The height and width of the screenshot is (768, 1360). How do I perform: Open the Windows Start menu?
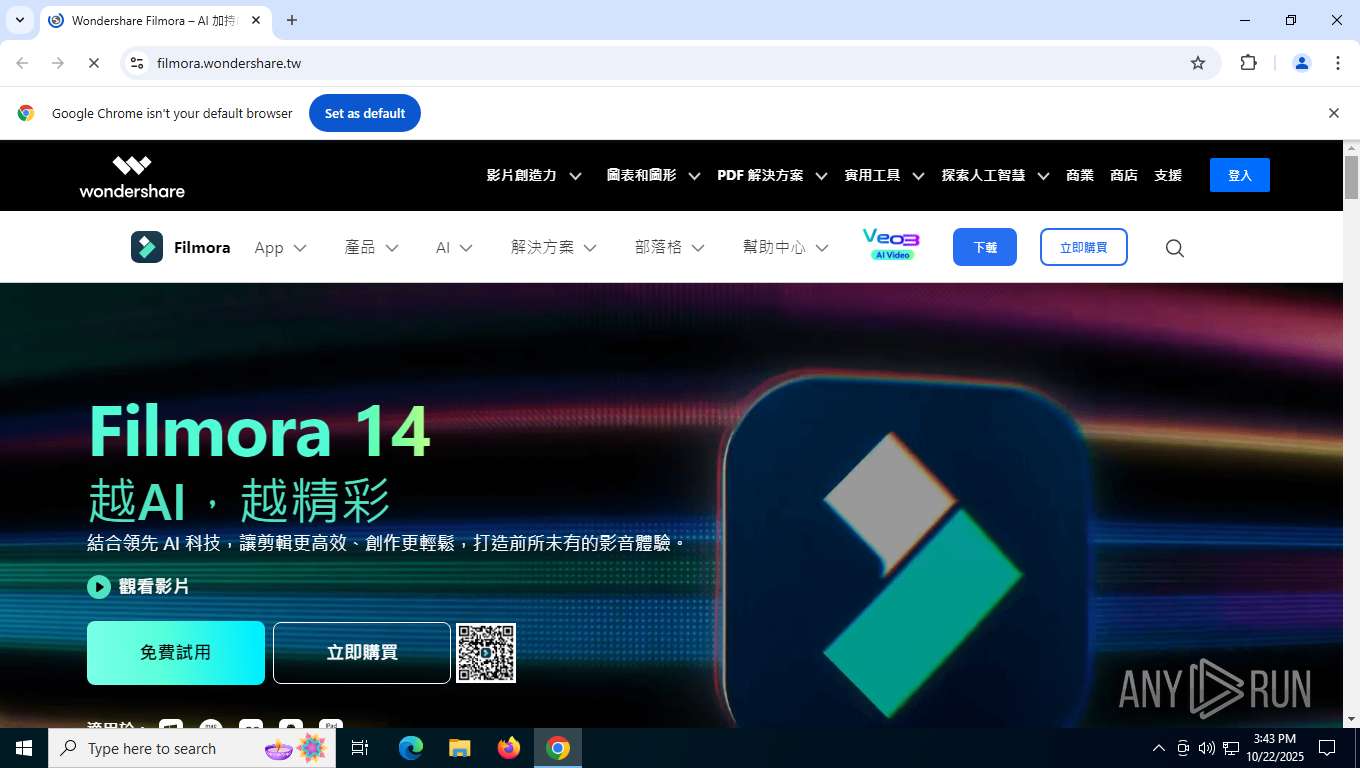[x=24, y=748]
